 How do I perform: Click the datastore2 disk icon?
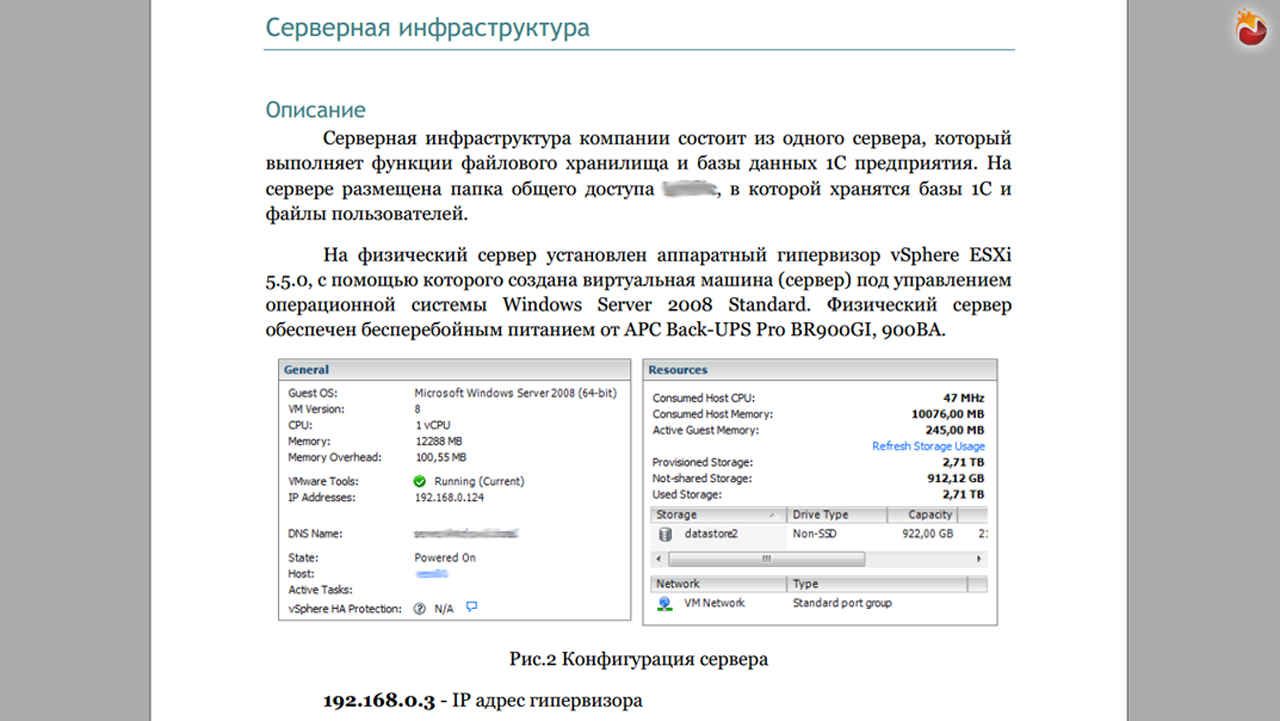(x=664, y=534)
